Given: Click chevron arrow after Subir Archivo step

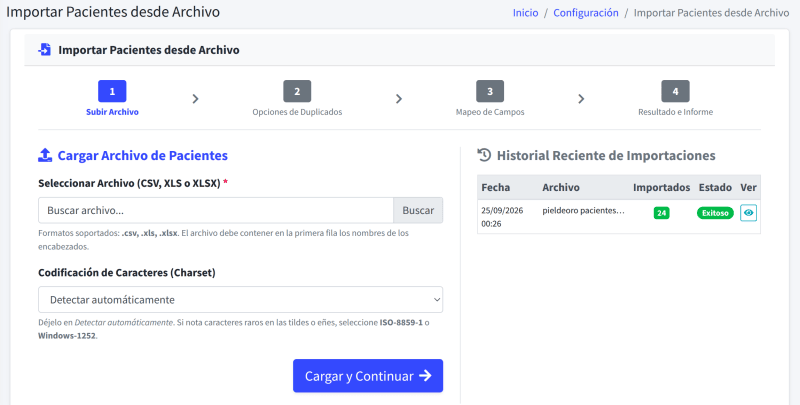Looking at the screenshot, I should 195,99.
